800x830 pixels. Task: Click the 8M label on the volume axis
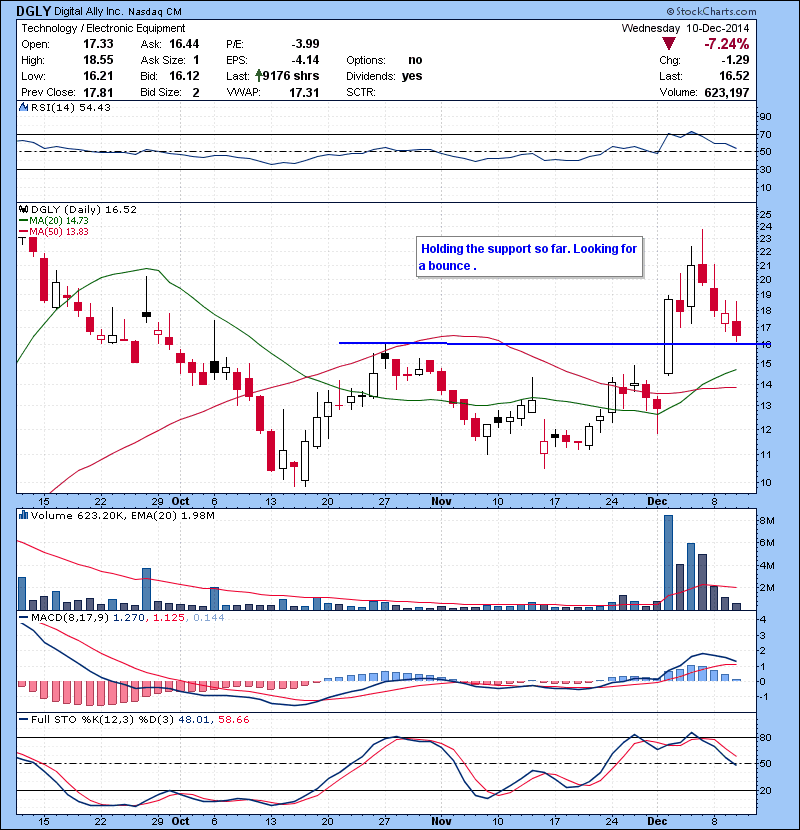click(767, 520)
